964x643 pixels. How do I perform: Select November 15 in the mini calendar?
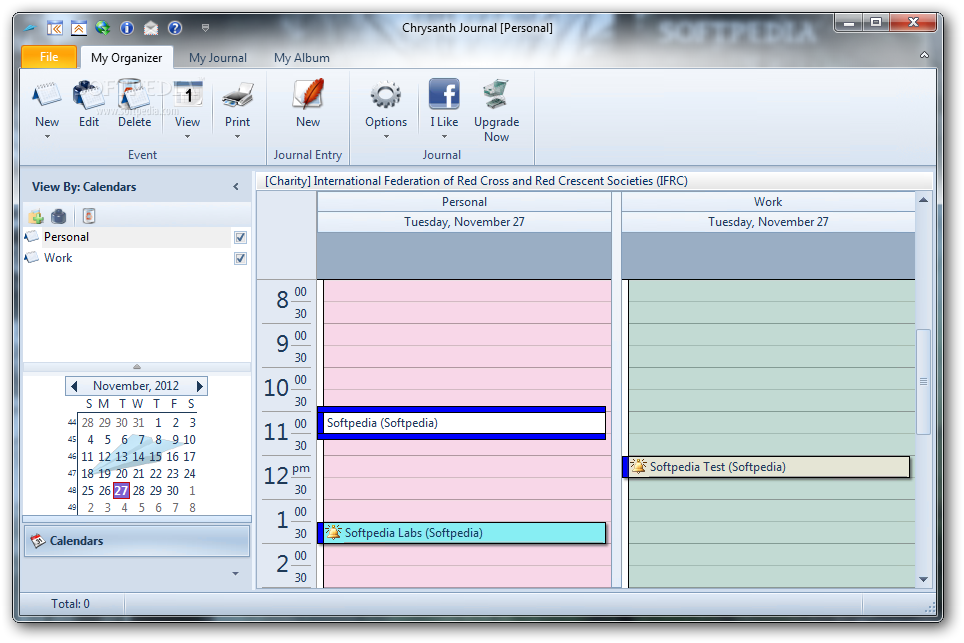[x=156, y=457]
